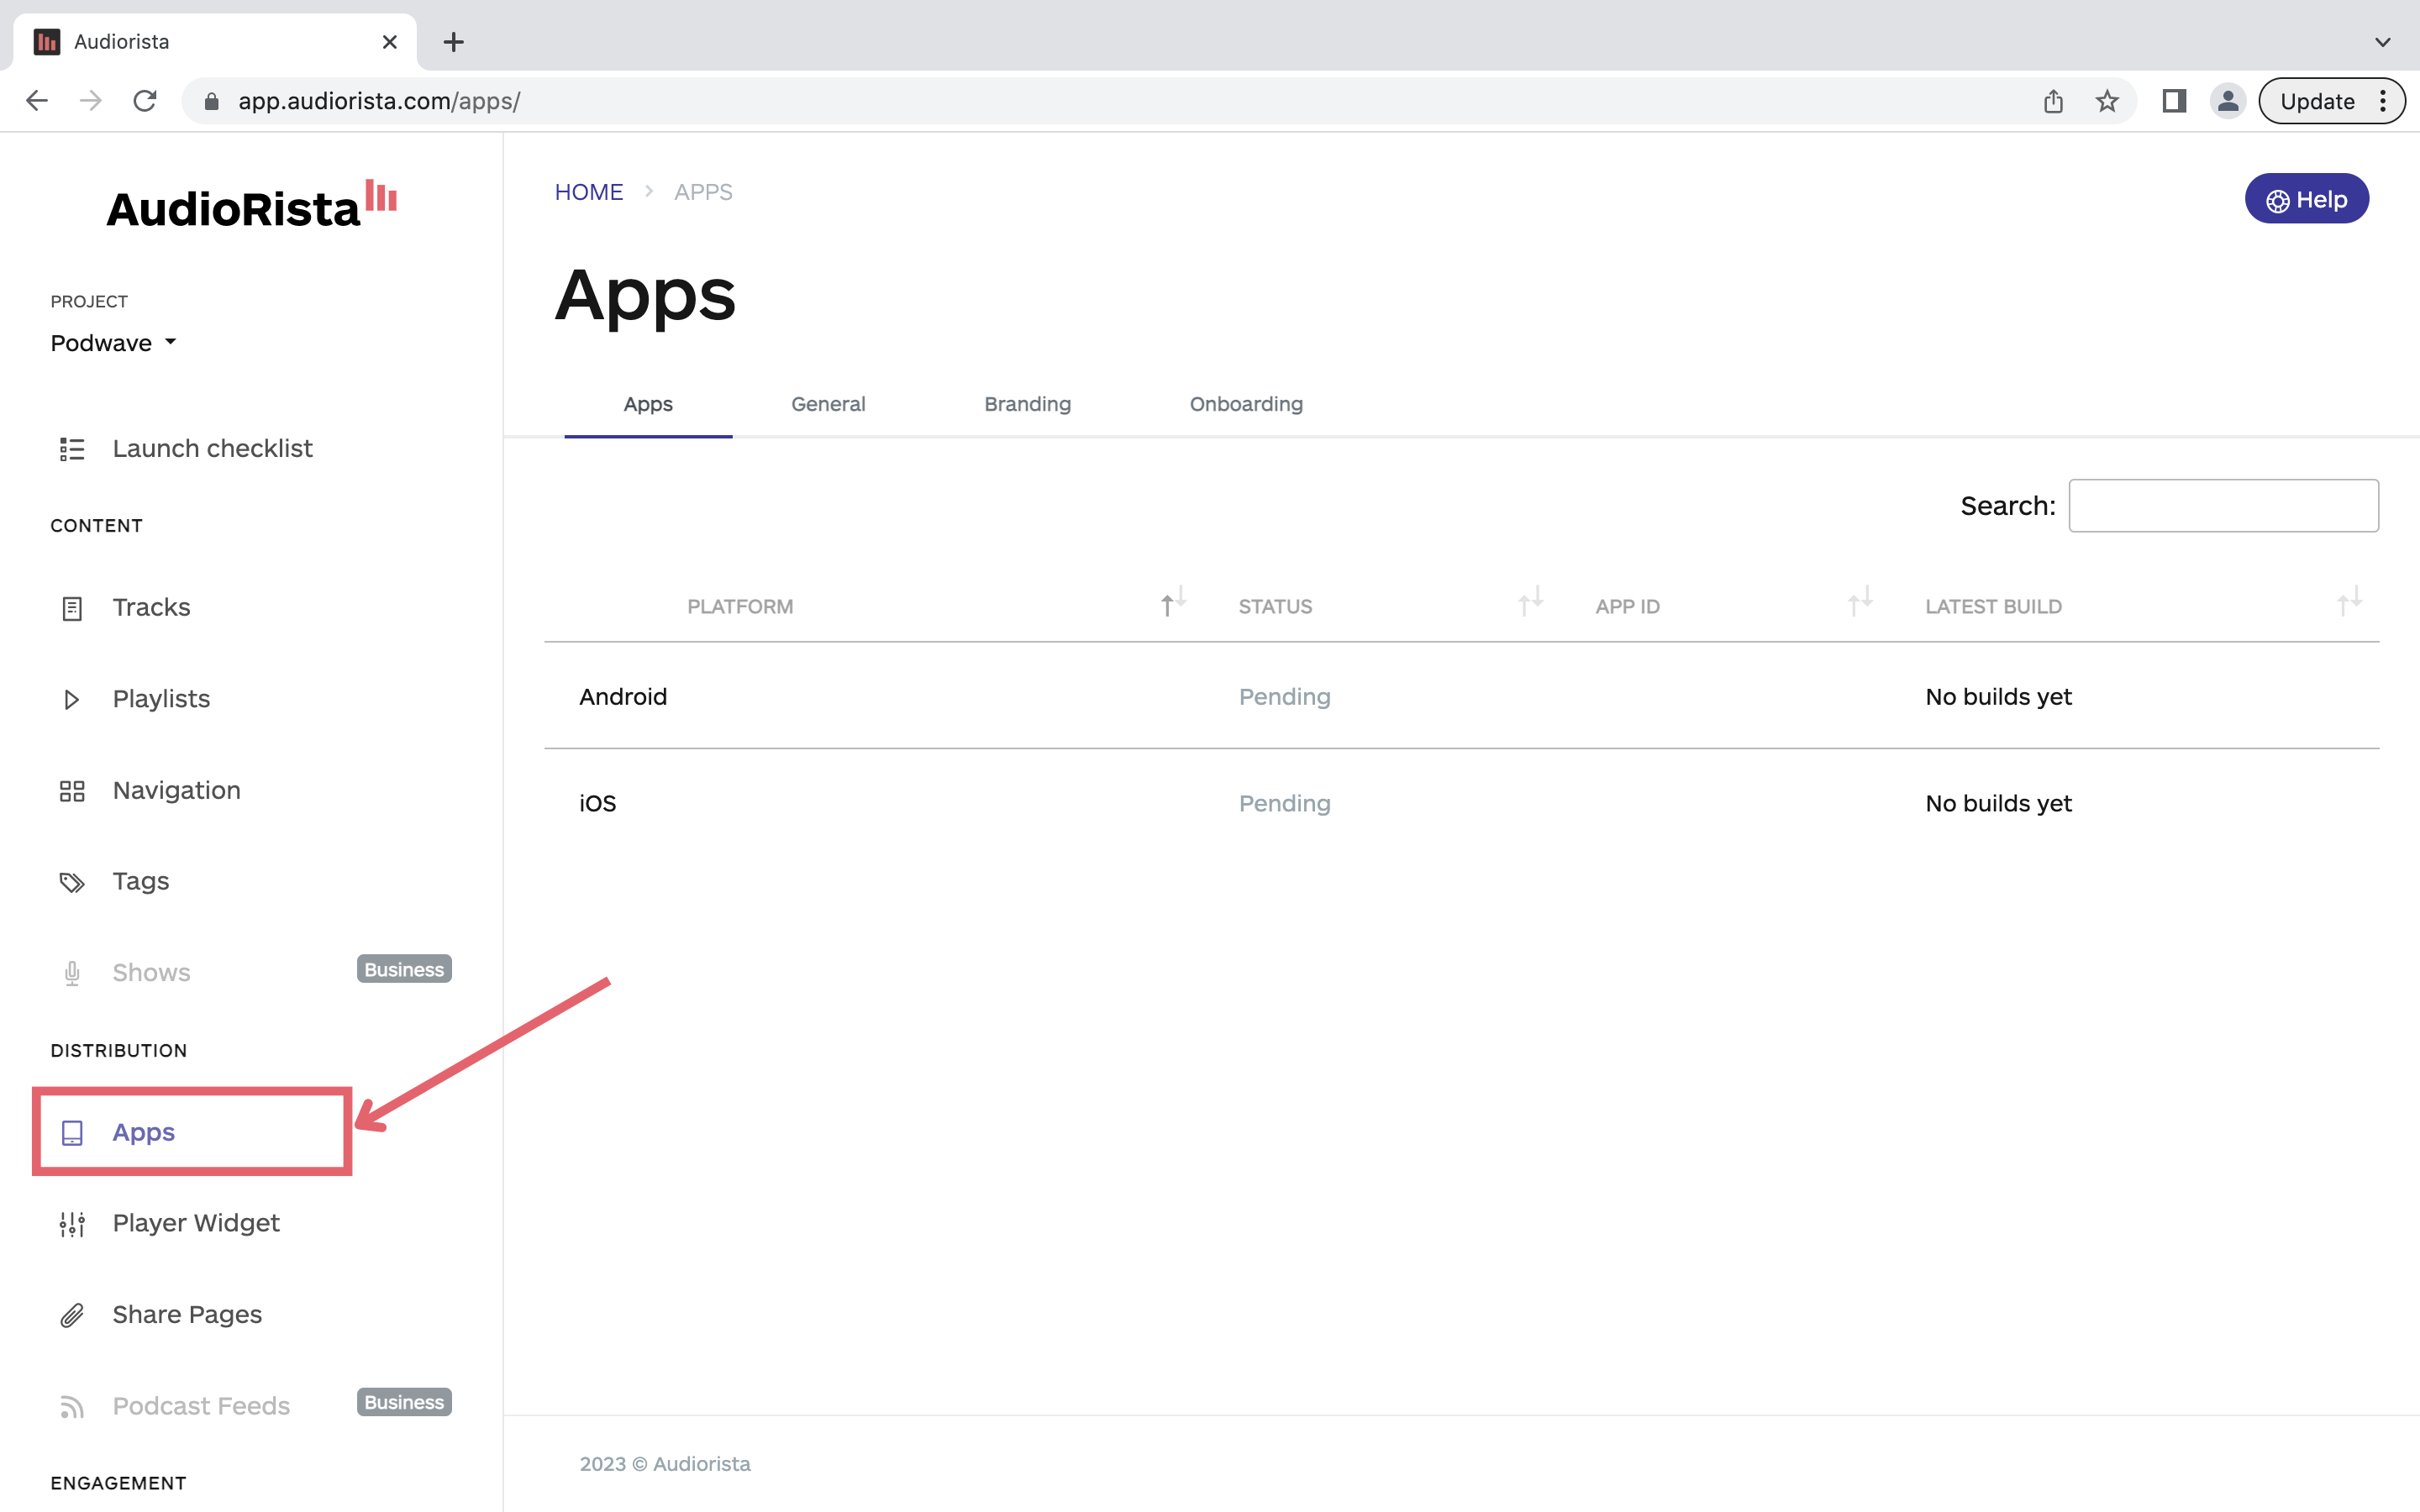Click the Business badge next to Shows
Image resolution: width=2420 pixels, height=1512 pixels.
[404, 969]
